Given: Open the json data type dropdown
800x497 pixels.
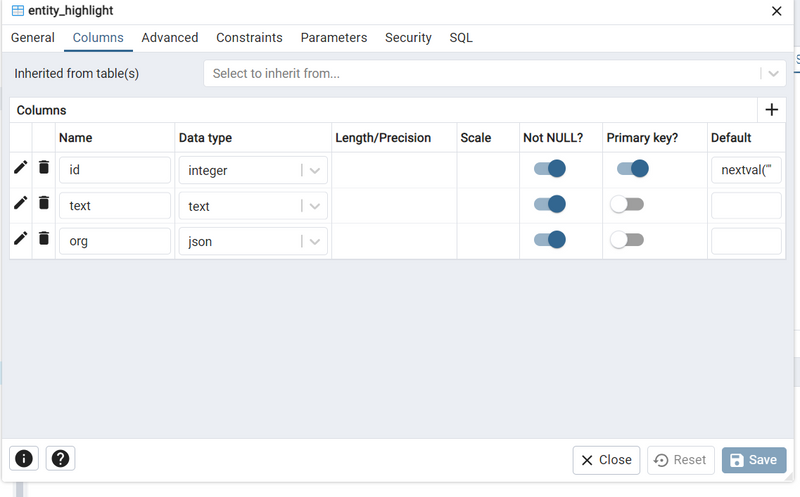Looking at the screenshot, I should click(315, 242).
